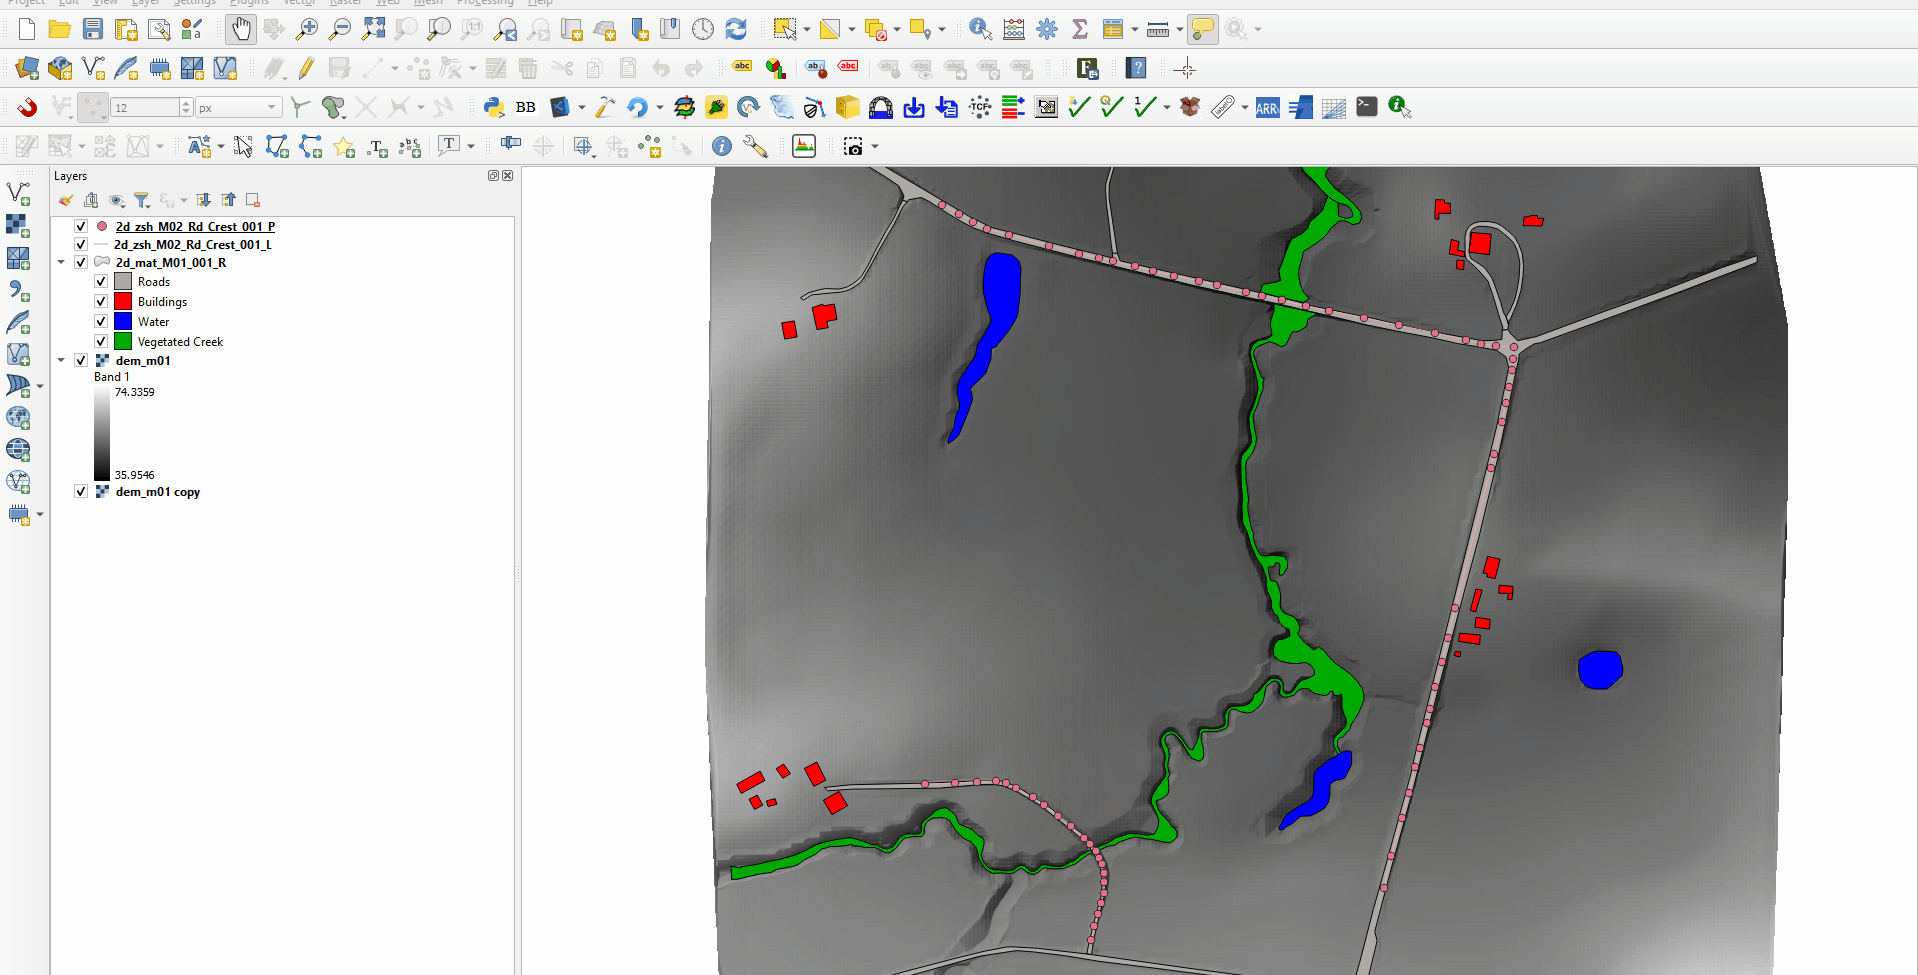This screenshot has height=975, width=1918.
Task: Uncheck the Buildings category checkbox
Action: [x=101, y=301]
